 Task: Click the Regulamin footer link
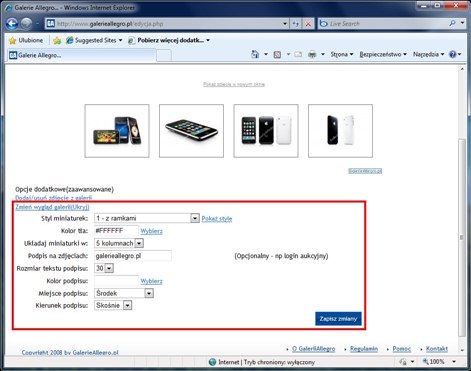tap(364, 349)
